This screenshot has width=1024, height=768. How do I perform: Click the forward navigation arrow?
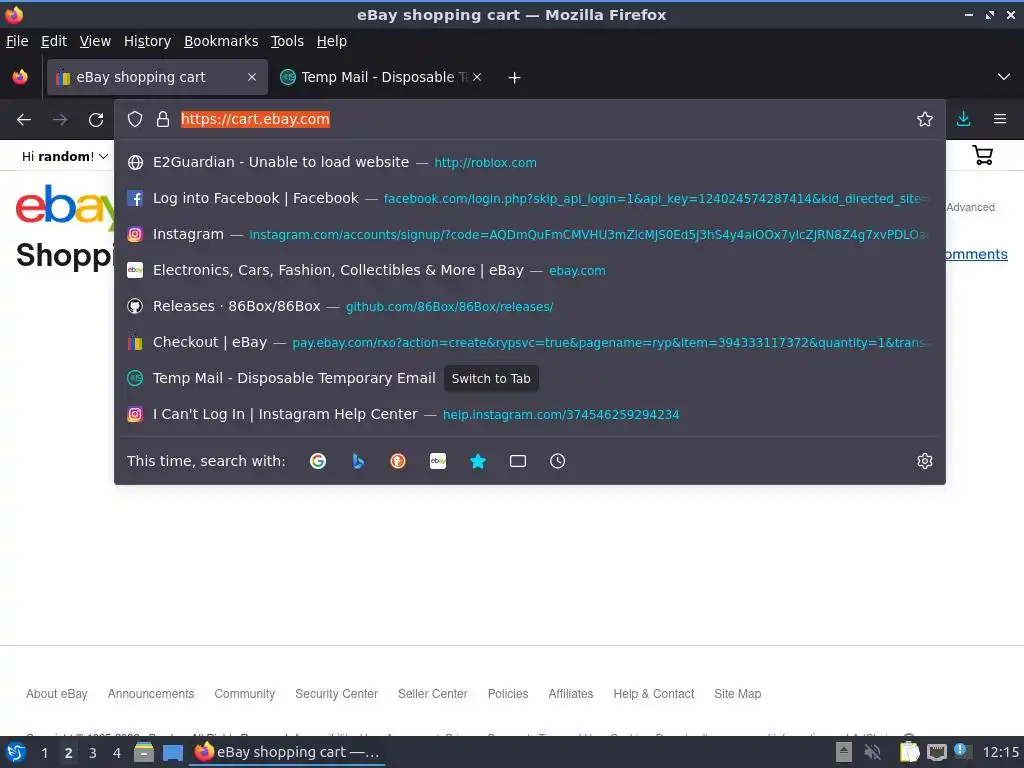click(x=60, y=120)
